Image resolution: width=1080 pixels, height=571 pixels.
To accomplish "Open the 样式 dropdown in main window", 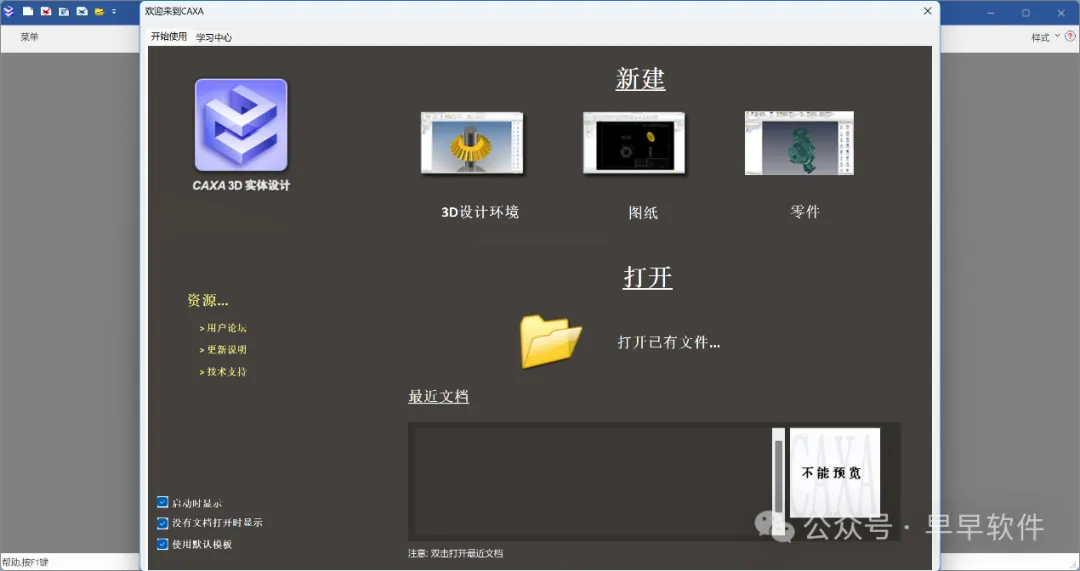I will 1044,37.
